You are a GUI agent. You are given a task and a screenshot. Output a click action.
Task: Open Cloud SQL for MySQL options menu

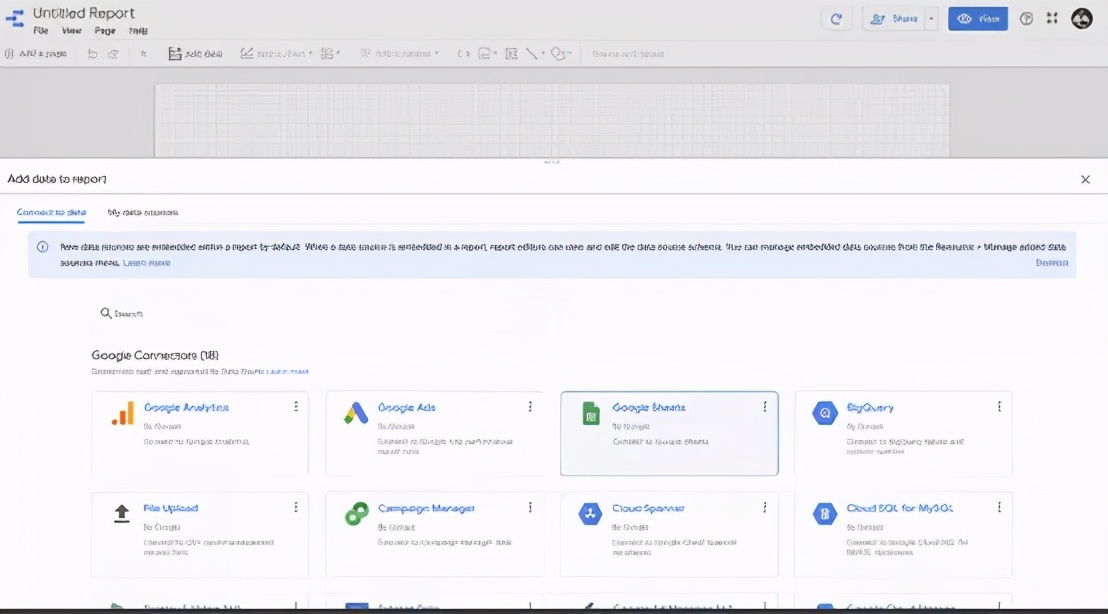click(x=999, y=507)
